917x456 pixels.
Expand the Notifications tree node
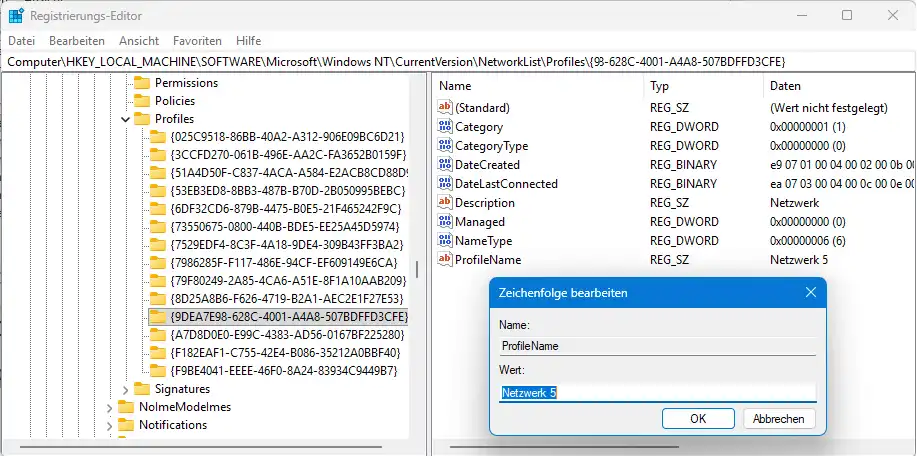point(109,426)
